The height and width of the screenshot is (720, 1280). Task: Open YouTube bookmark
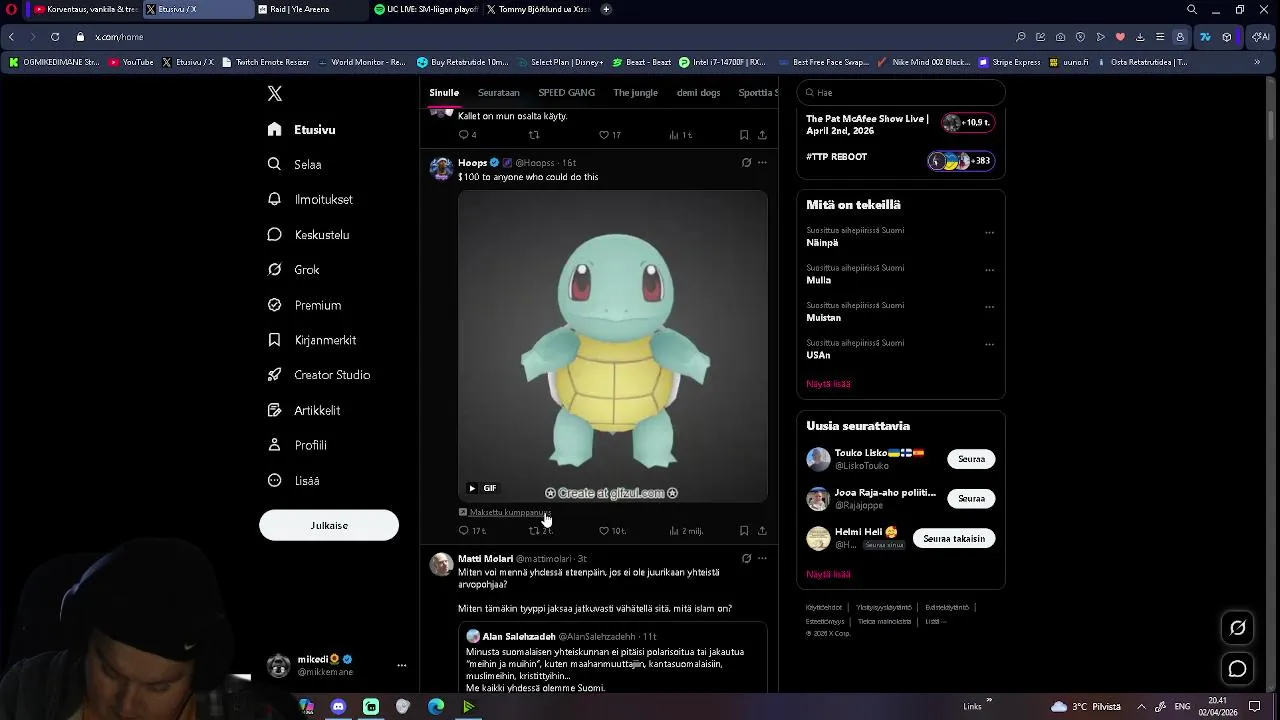tap(131, 62)
